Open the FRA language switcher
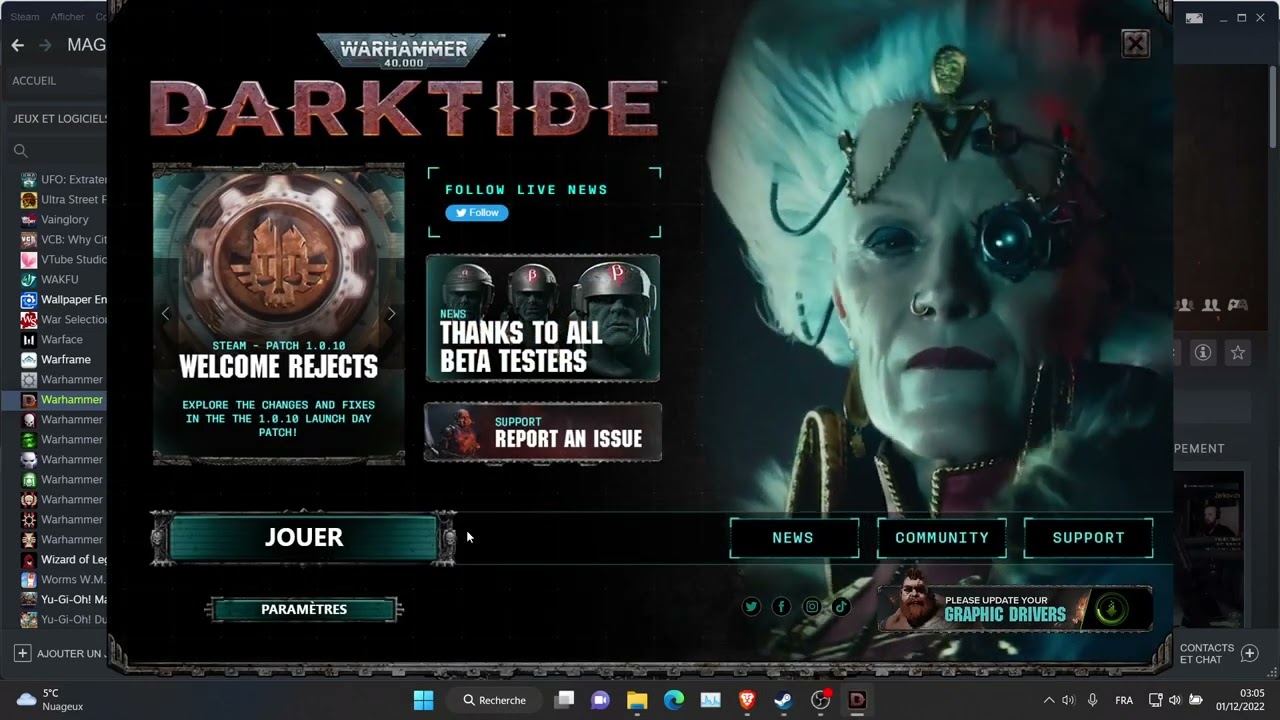The width and height of the screenshot is (1280, 720). point(1124,700)
